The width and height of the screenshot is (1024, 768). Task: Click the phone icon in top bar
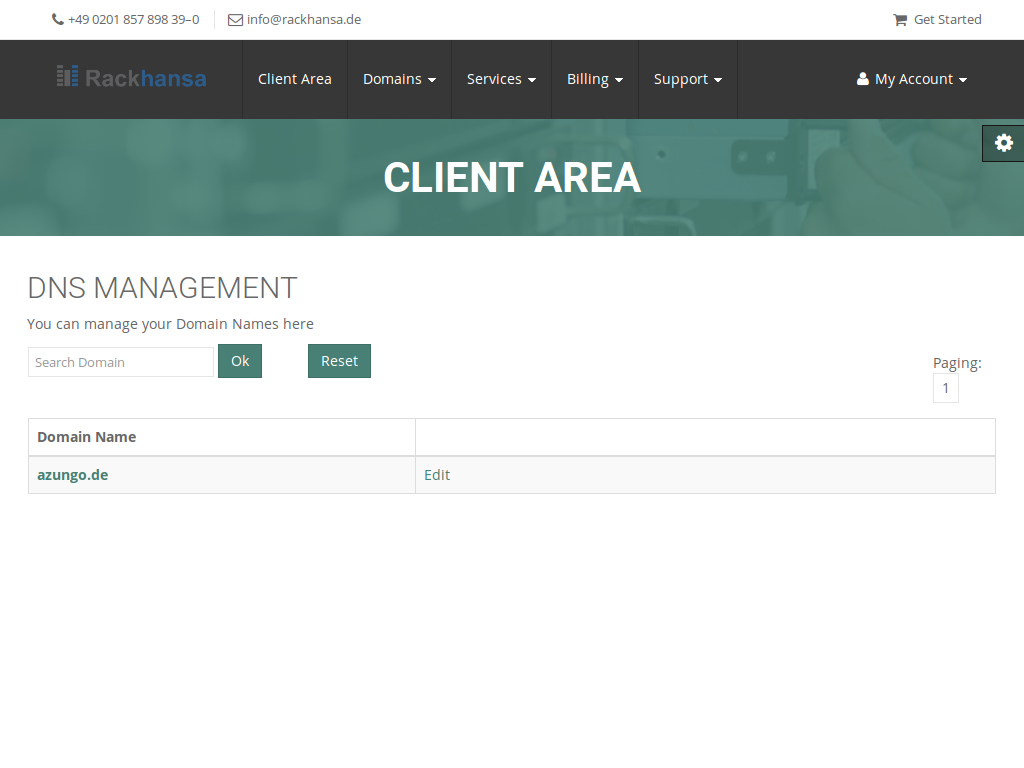pyautogui.click(x=57, y=20)
